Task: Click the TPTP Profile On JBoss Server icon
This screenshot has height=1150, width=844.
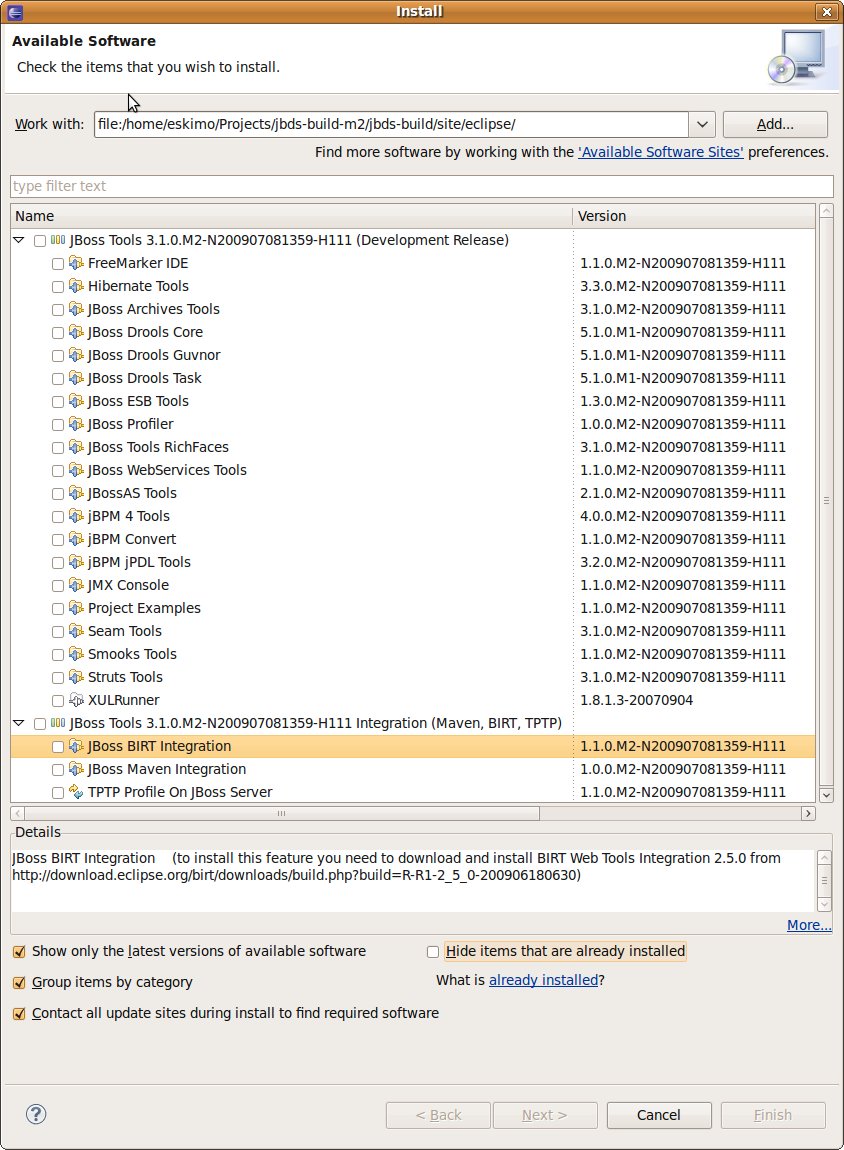Action: pyautogui.click(x=76, y=791)
